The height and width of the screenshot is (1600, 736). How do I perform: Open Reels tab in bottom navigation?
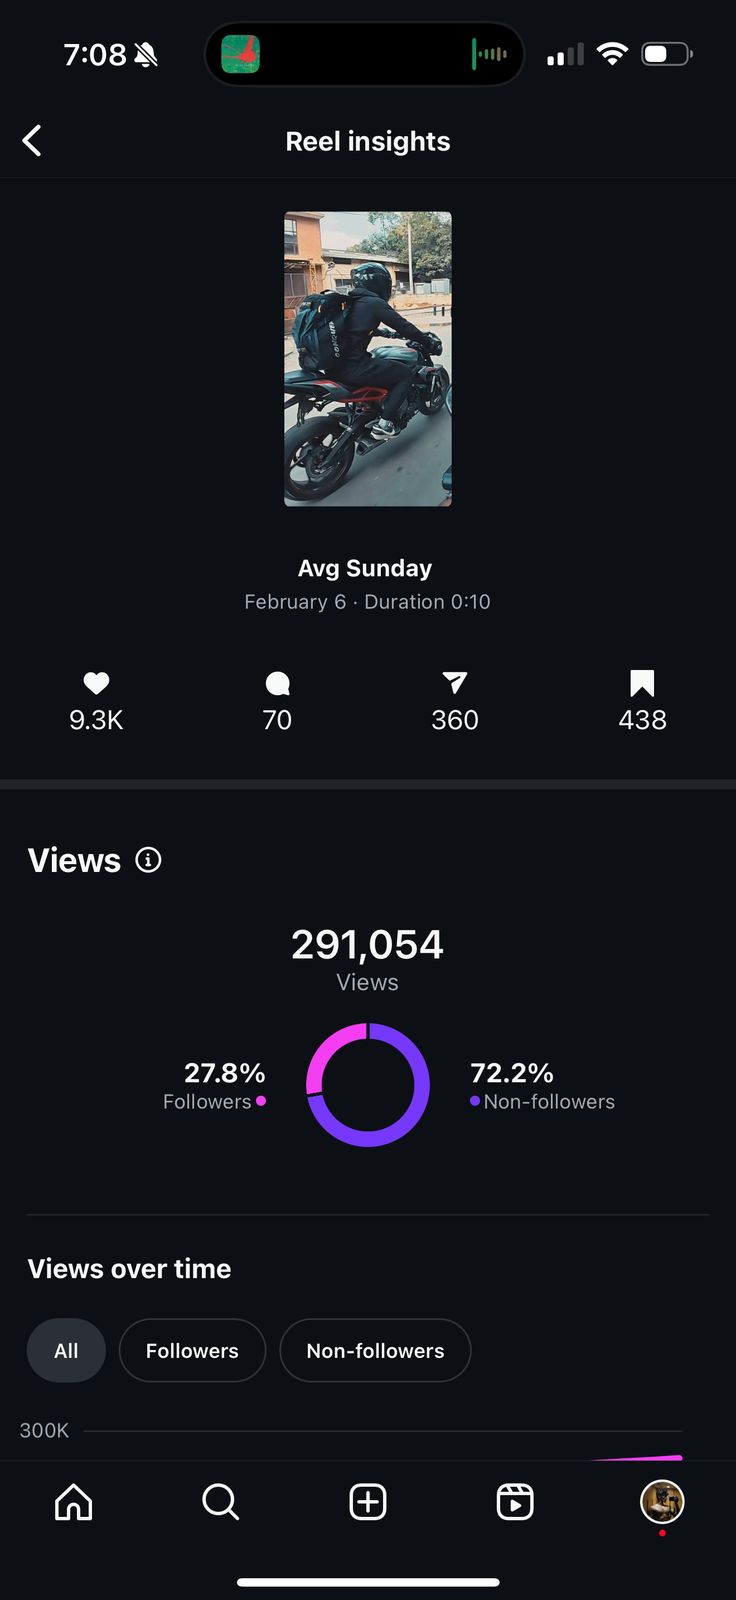(x=515, y=1501)
